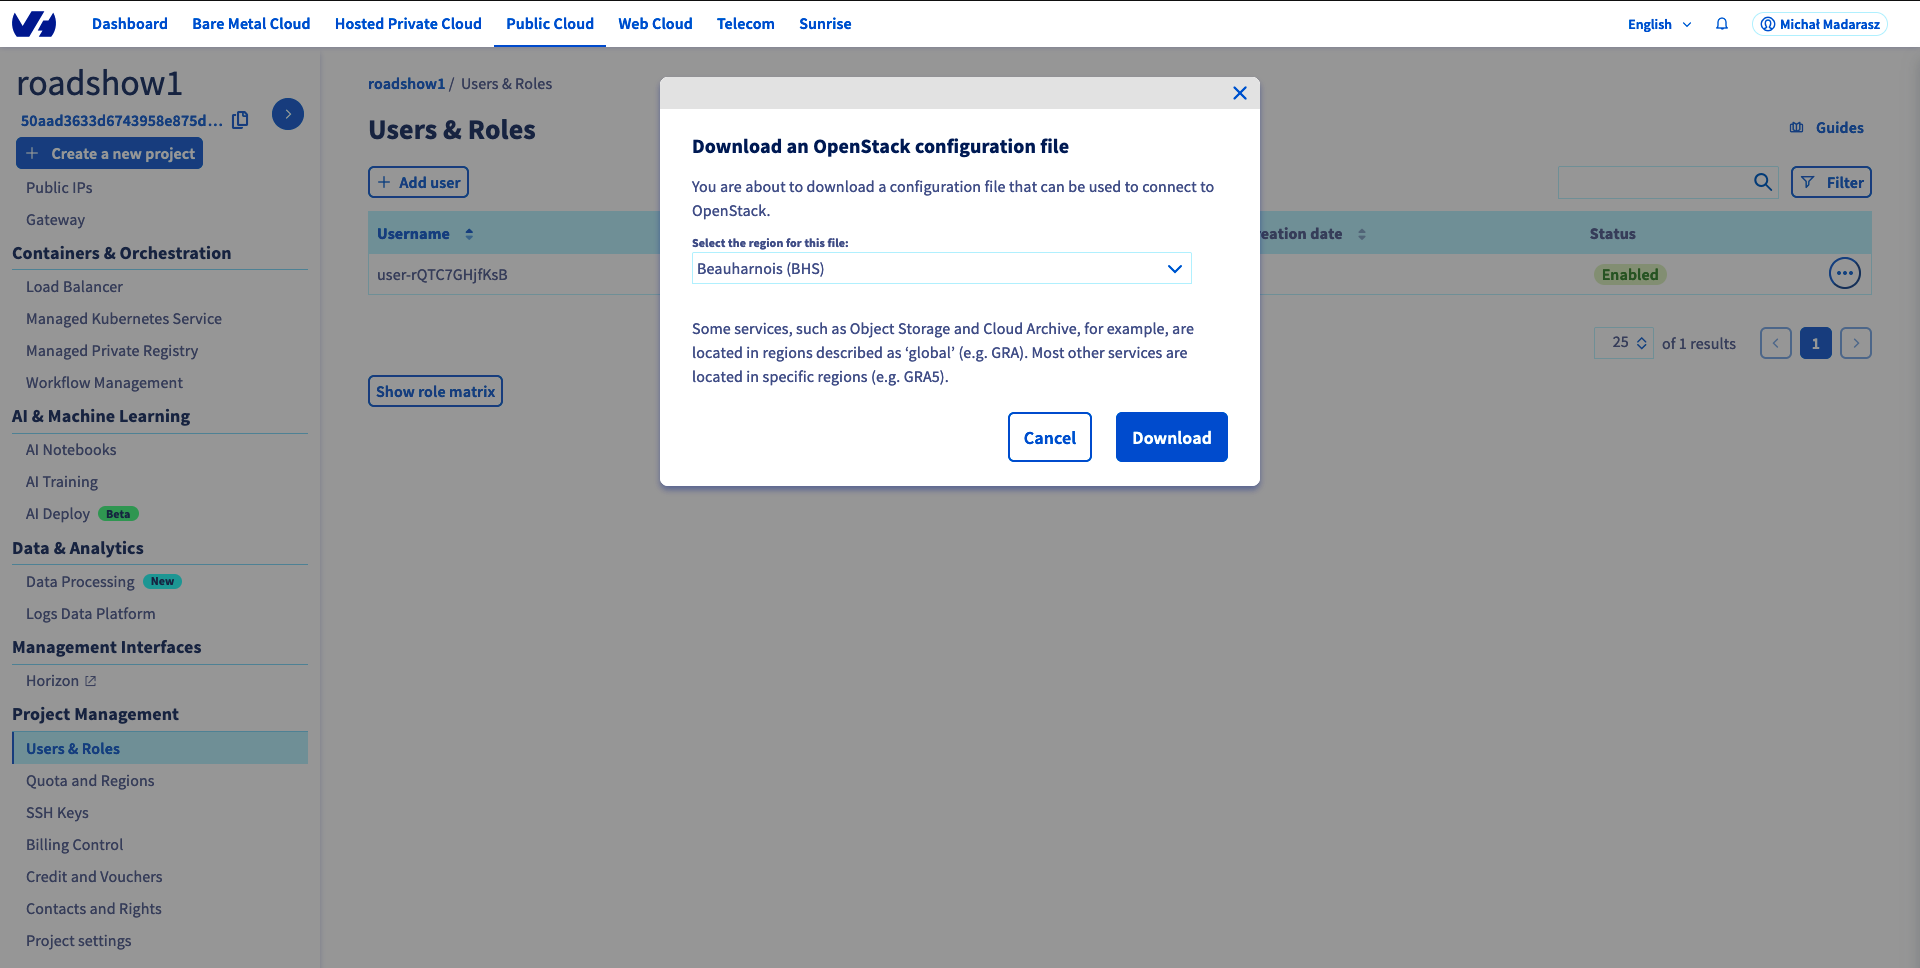Change the 25 results-per-page selector

[x=1624, y=342]
